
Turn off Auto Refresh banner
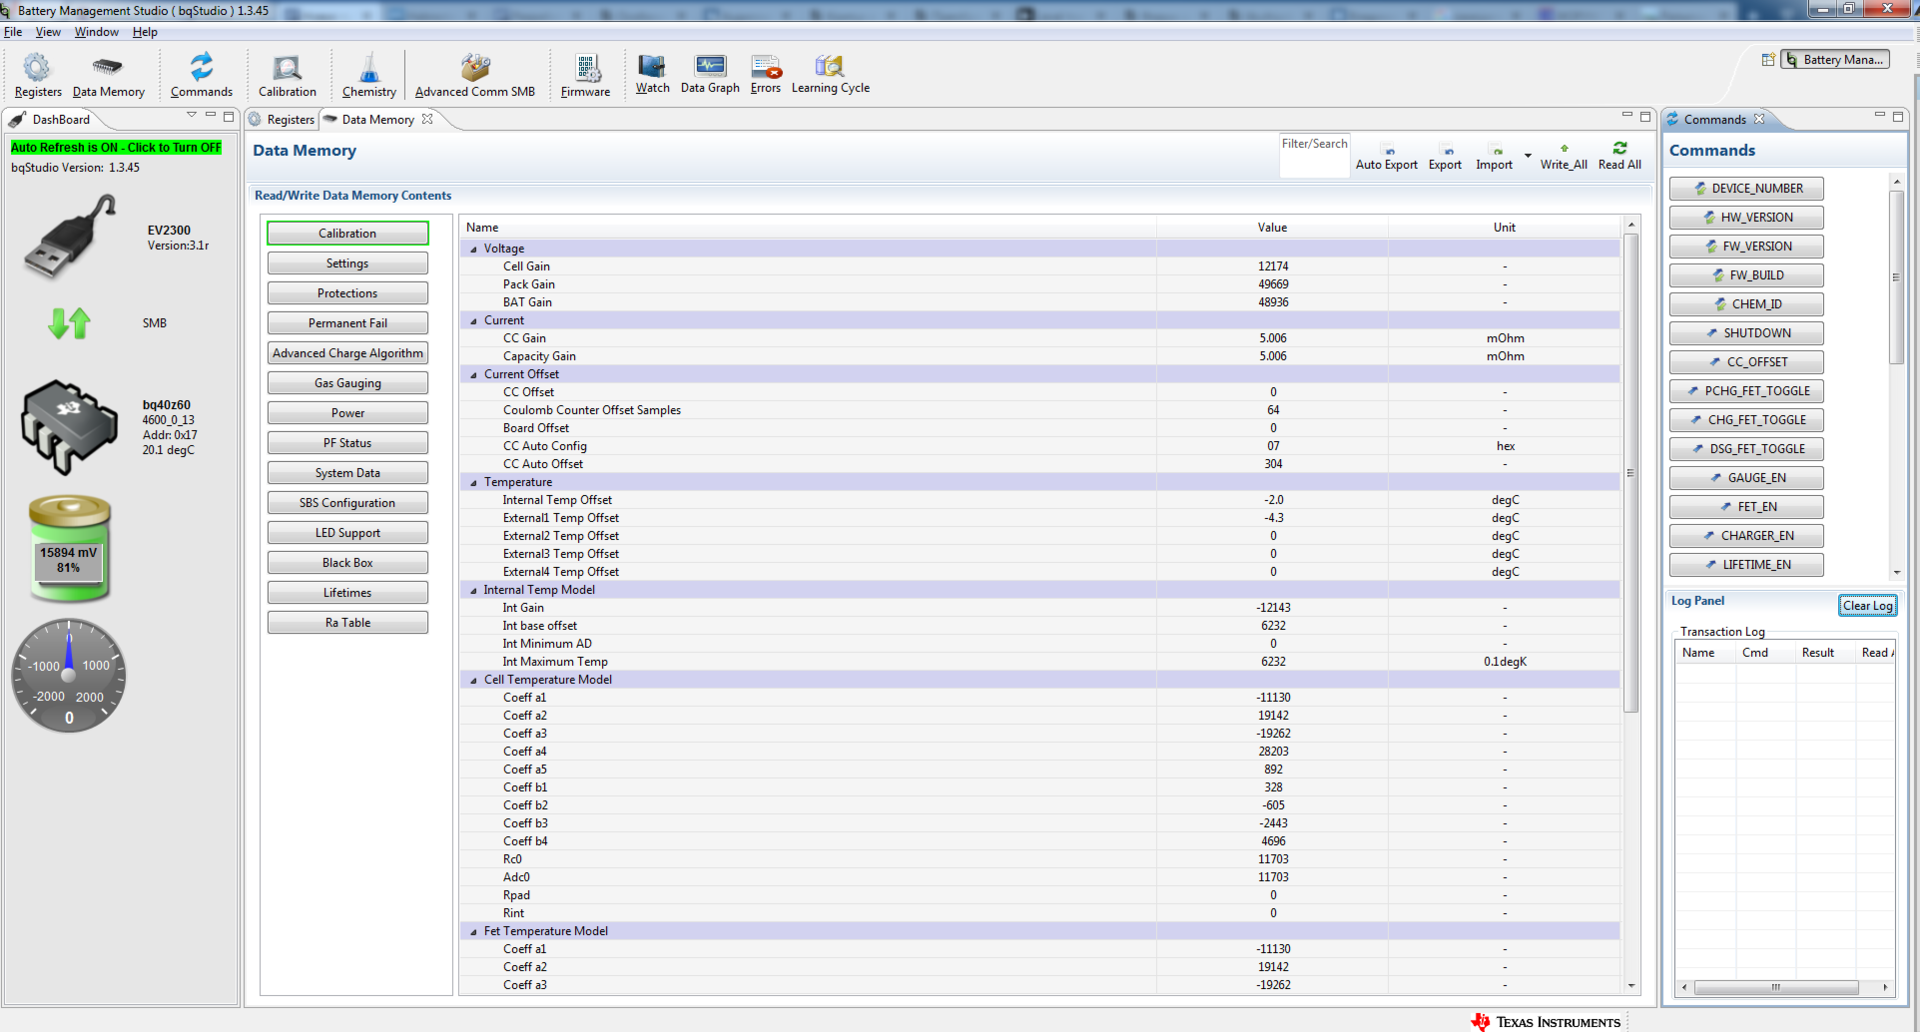tap(116, 147)
